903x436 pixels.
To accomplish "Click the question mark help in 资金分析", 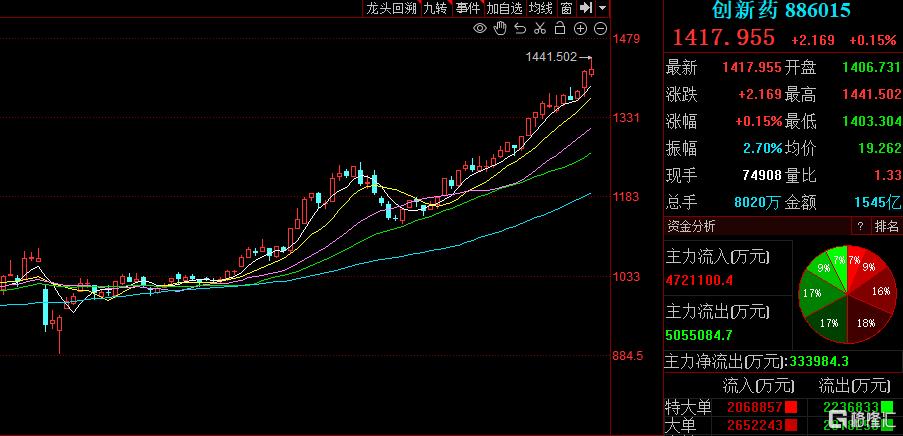I will [x=860, y=226].
